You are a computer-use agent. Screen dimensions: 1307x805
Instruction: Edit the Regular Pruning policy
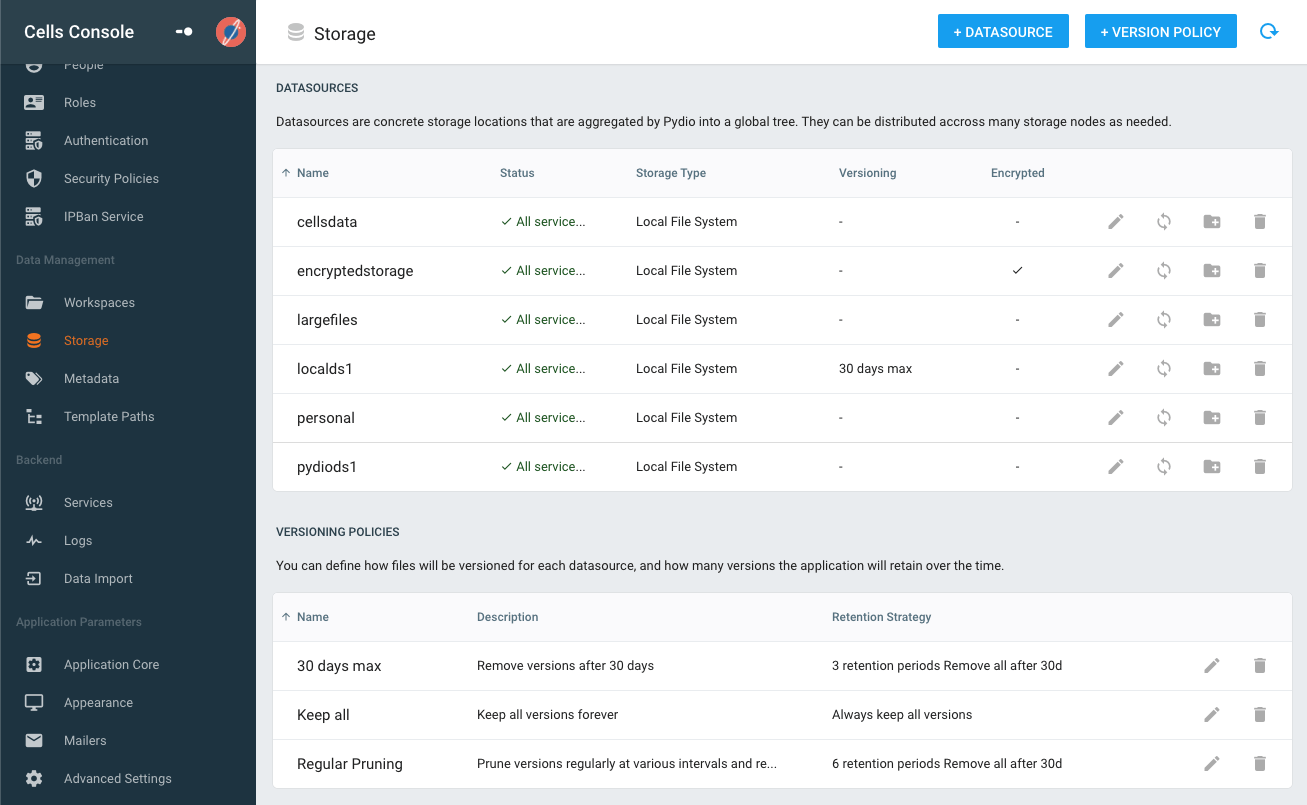1212,764
